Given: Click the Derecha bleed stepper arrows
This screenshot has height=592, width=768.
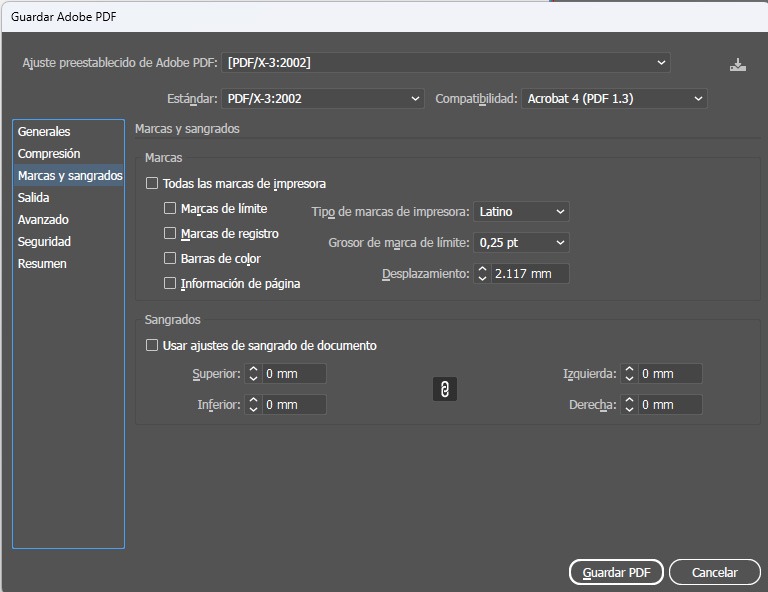Looking at the screenshot, I should pyautogui.click(x=629, y=405).
